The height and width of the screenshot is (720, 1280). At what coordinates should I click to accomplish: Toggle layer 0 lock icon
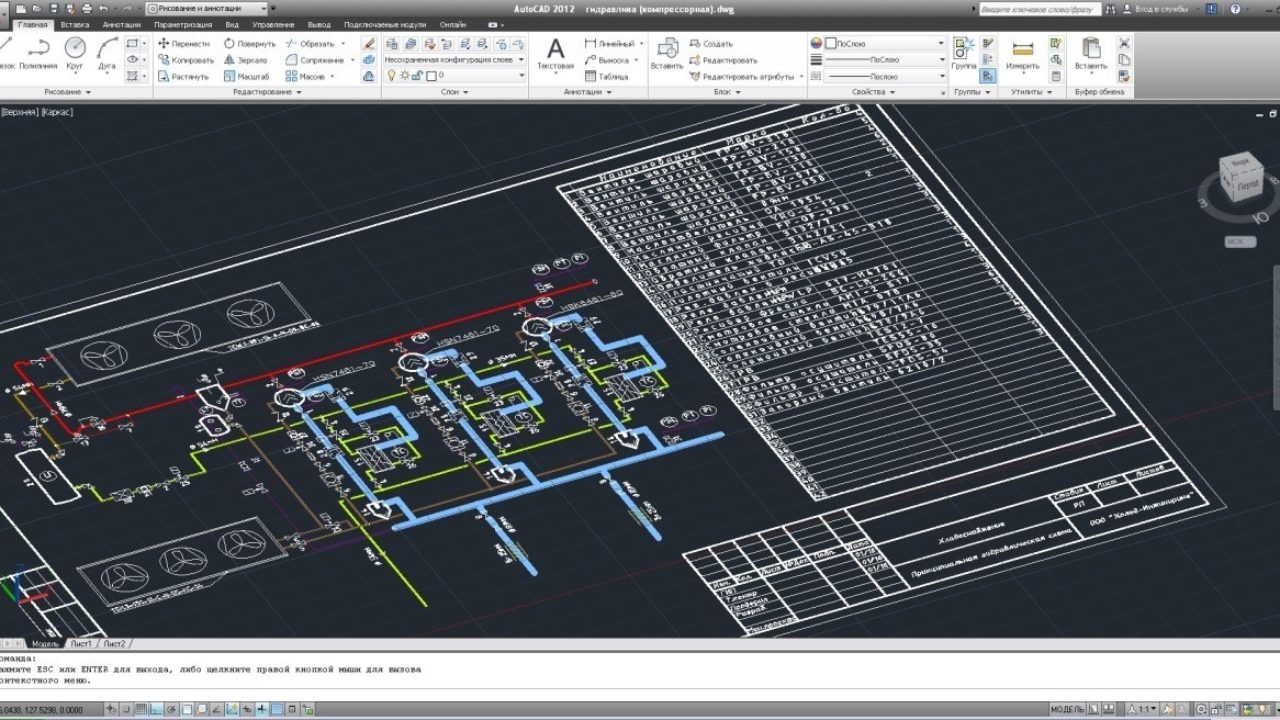pos(416,76)
